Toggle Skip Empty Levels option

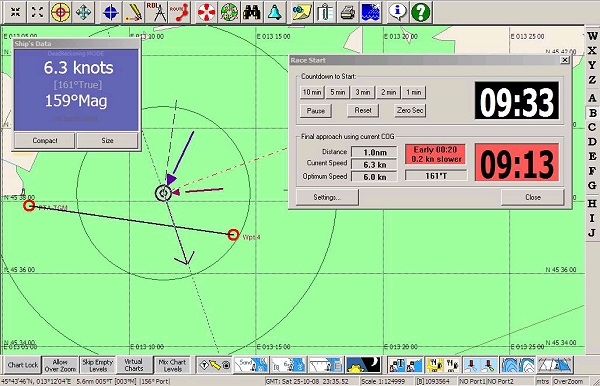(x=98, y=365)
